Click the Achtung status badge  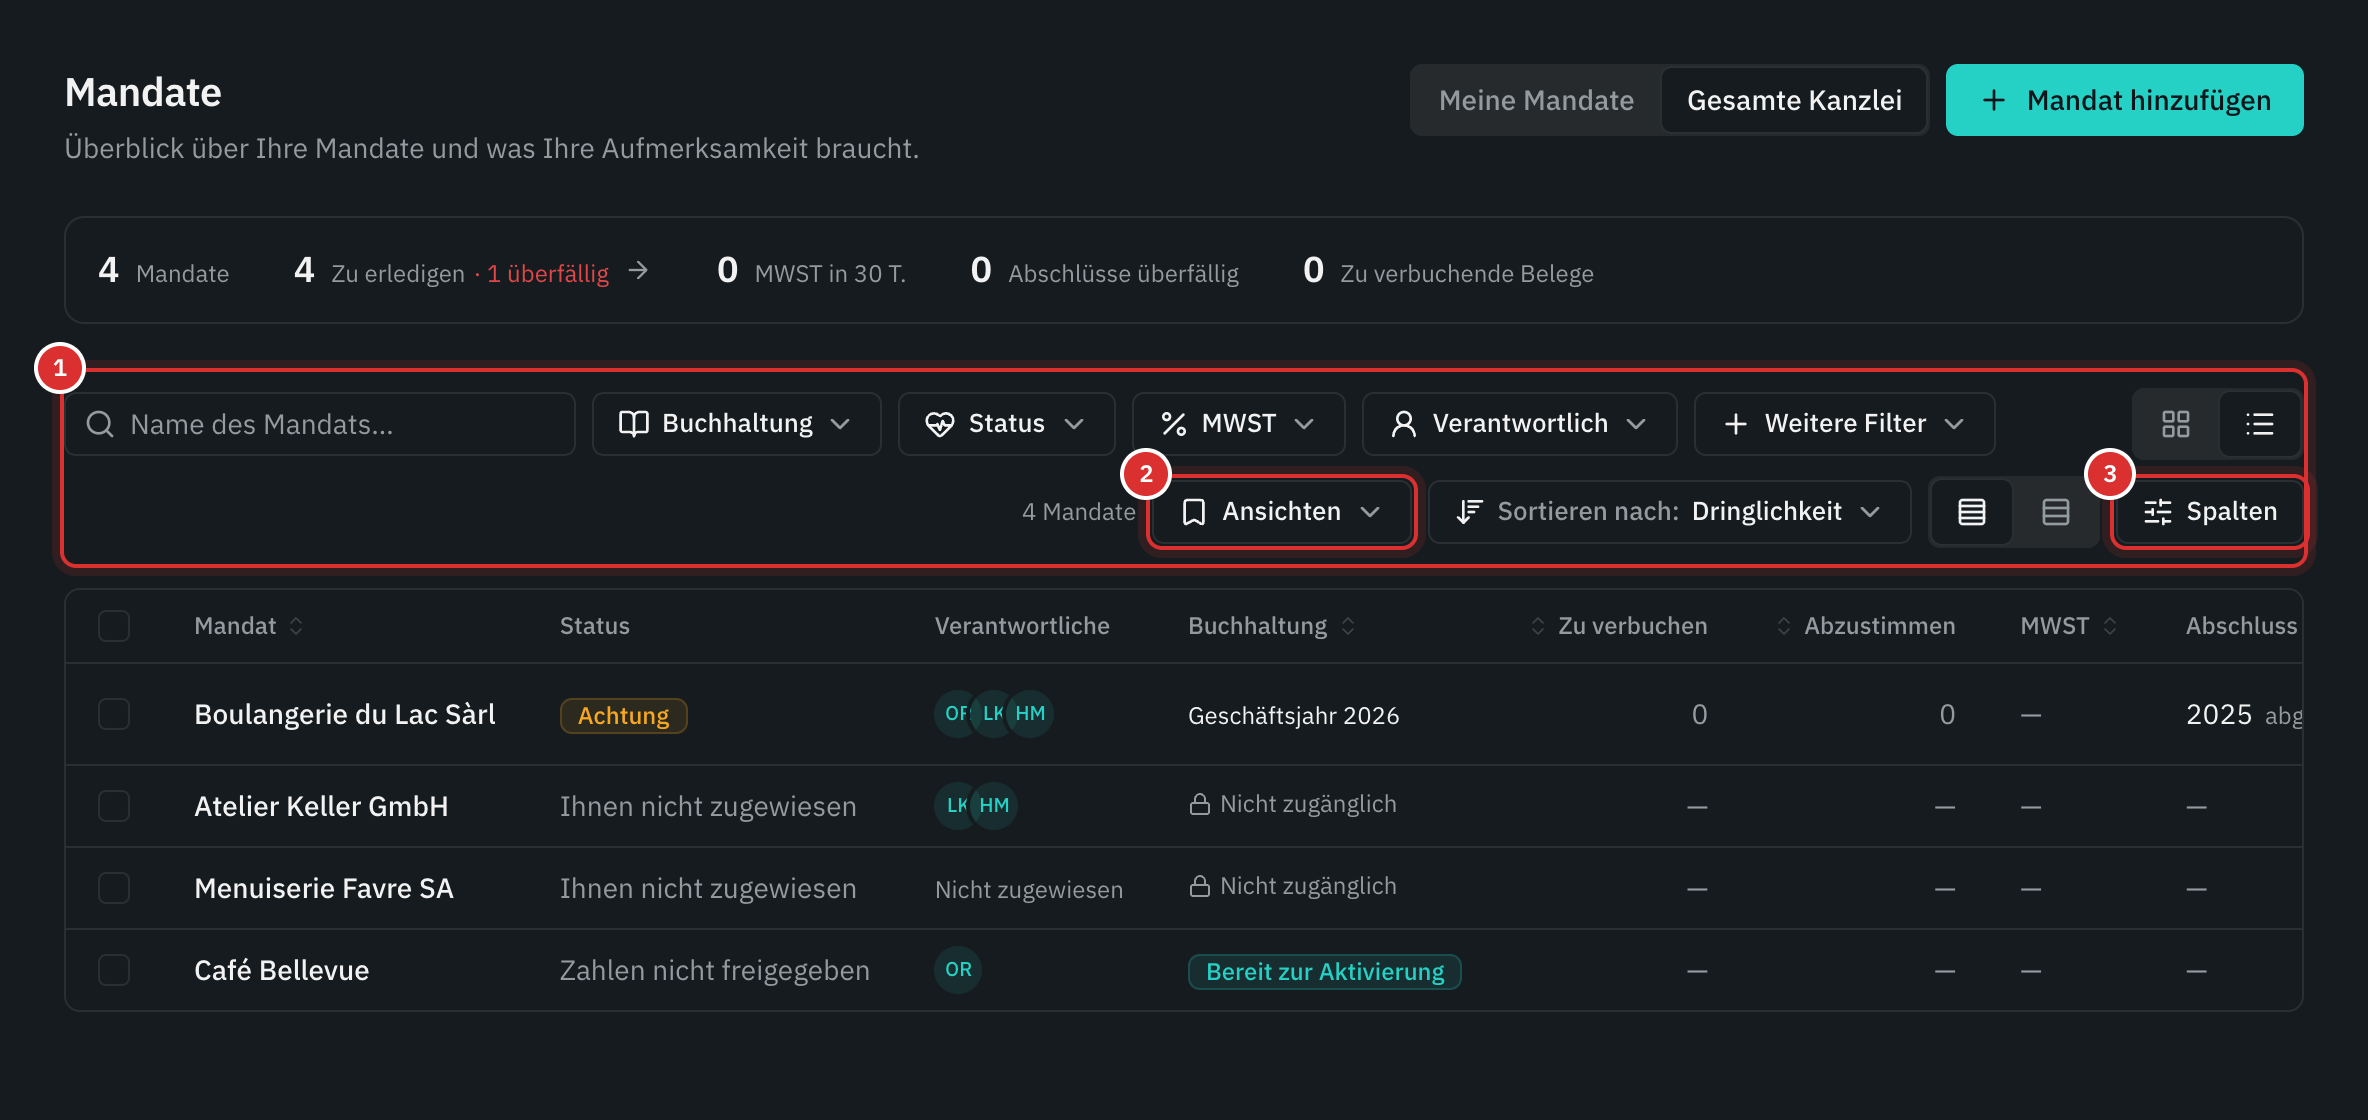click(623, 716)
